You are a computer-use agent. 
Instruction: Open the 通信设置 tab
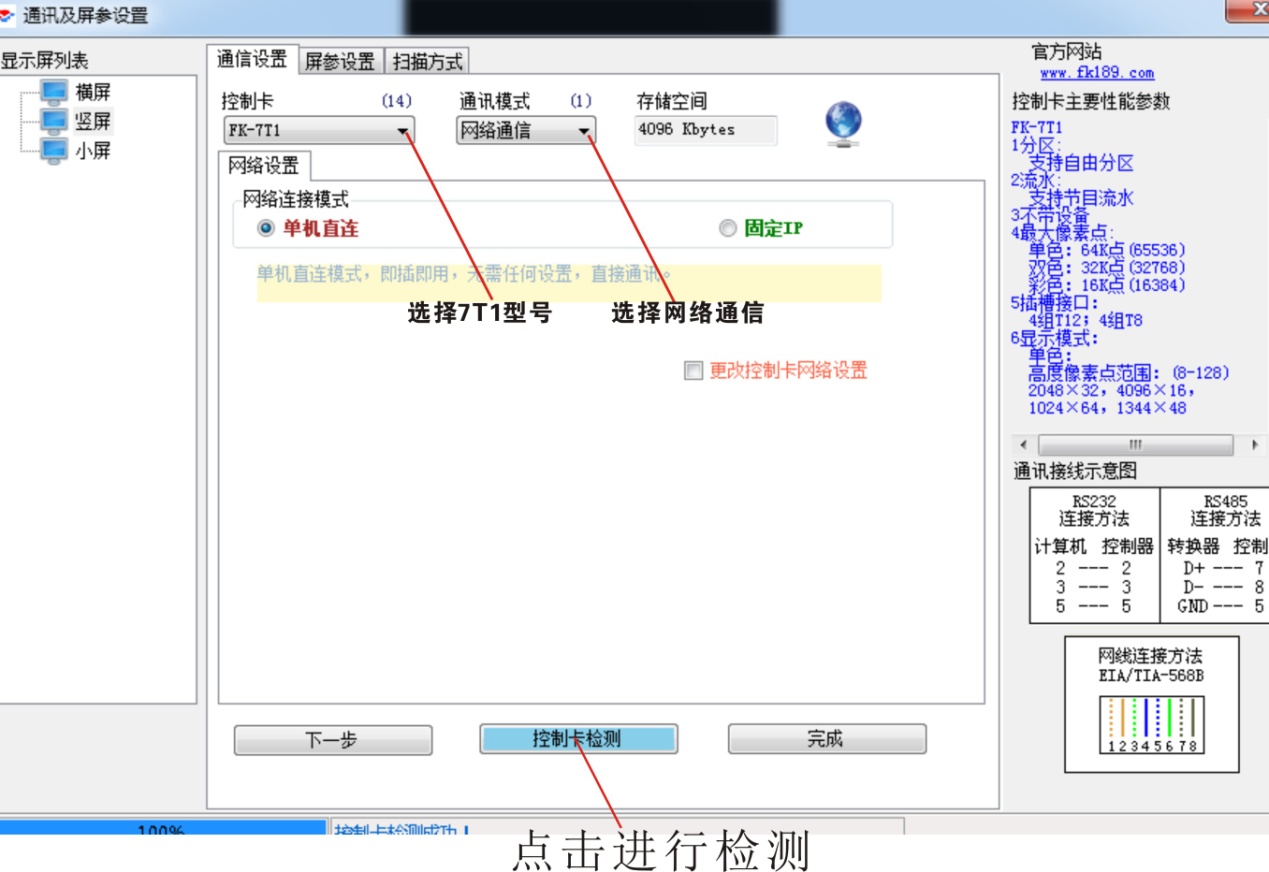point(252,60)
